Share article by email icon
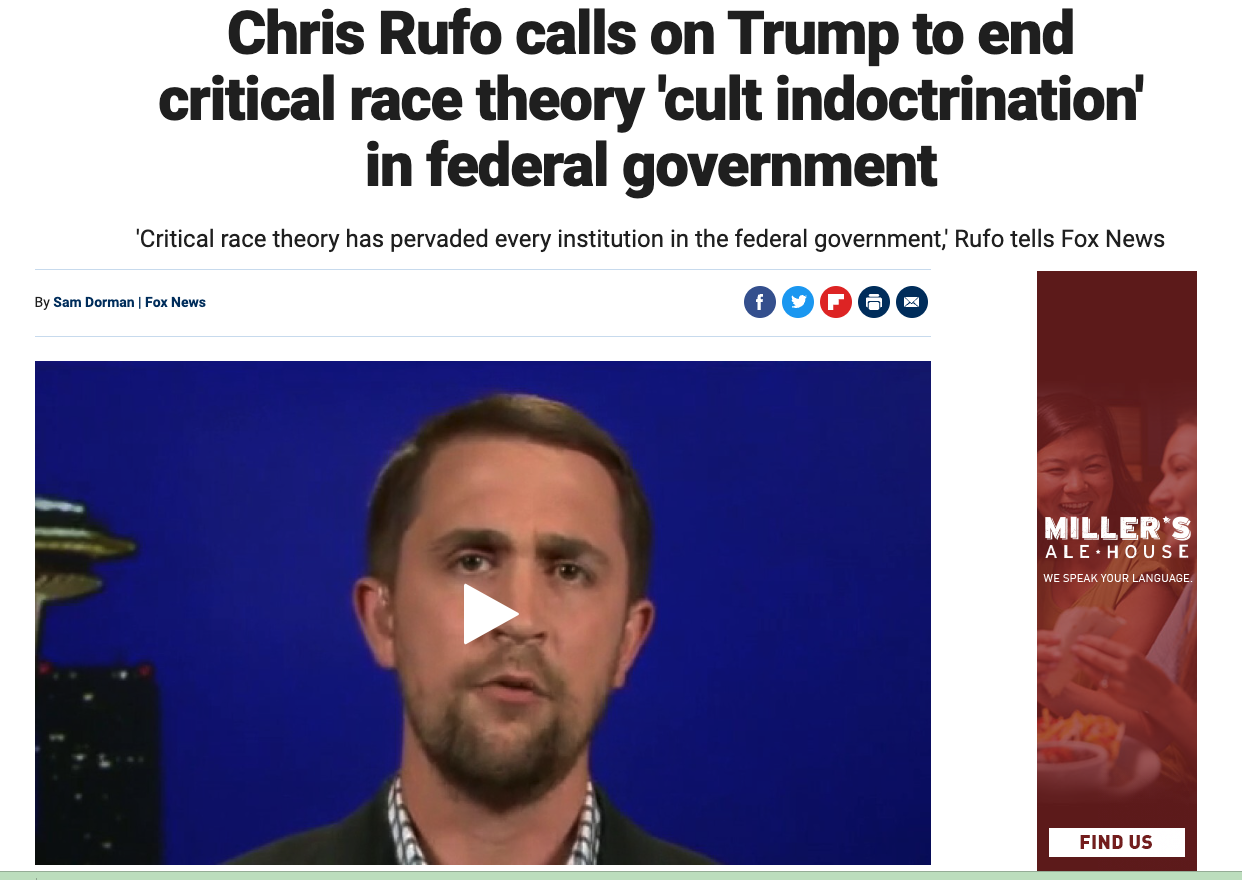The height and width of the screenshot is (880, 1242). point(911,302)
